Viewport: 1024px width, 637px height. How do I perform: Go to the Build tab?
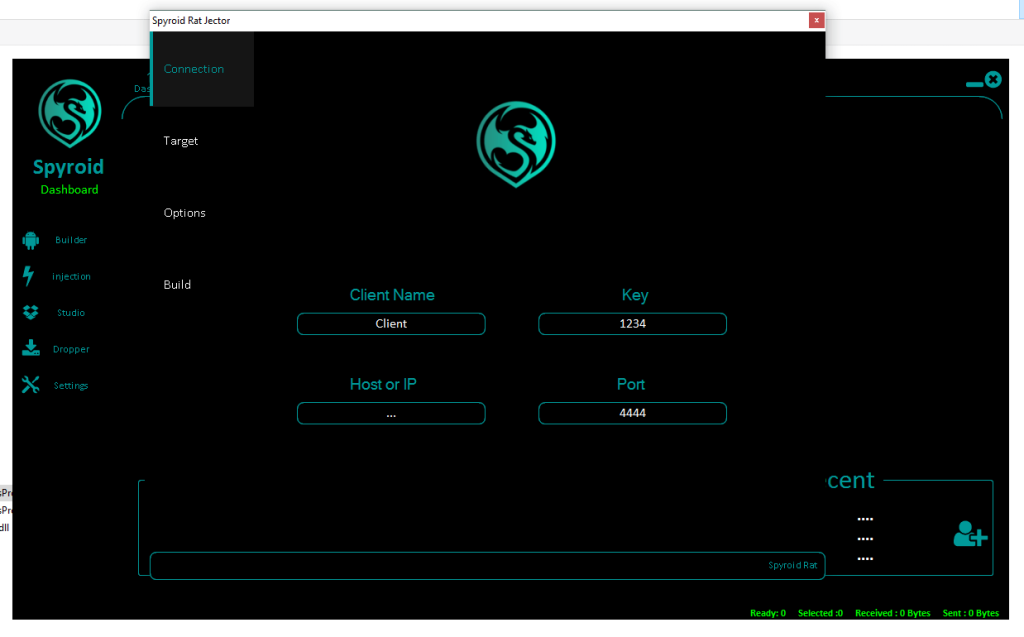click(178, 285)
